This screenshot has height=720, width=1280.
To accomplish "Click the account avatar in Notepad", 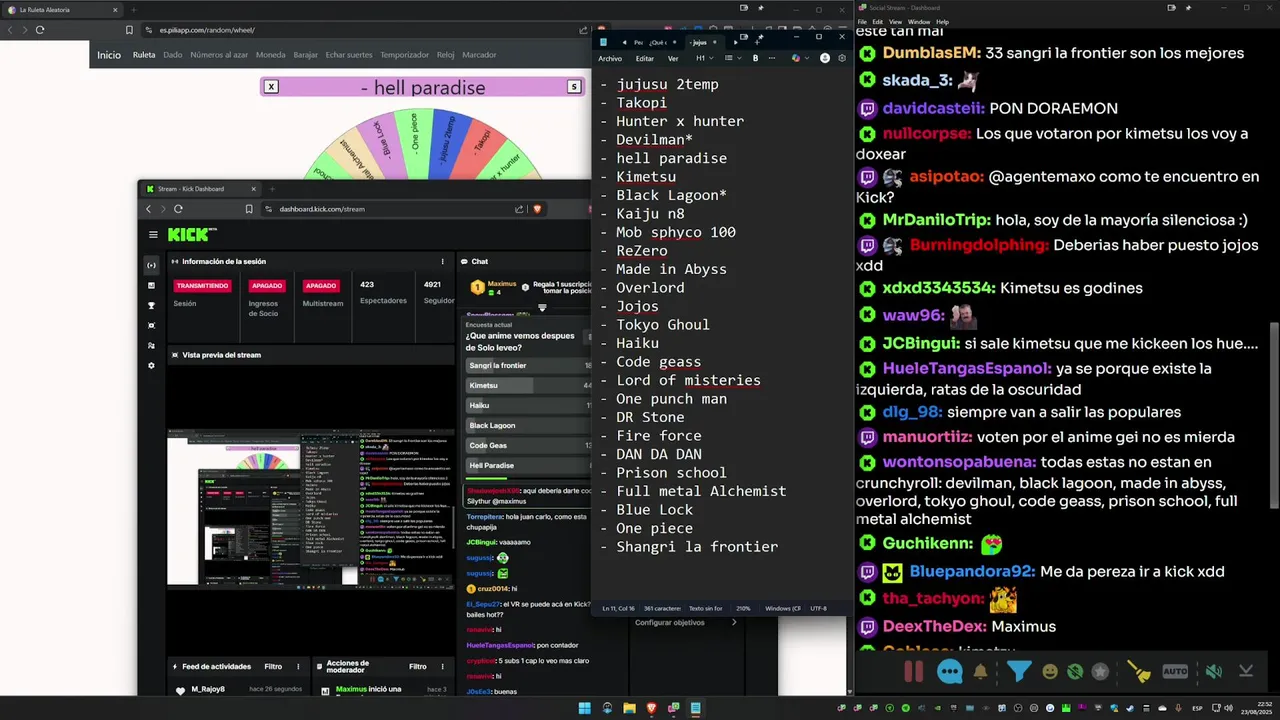I will pyautogui.click(x=825, y=58).
